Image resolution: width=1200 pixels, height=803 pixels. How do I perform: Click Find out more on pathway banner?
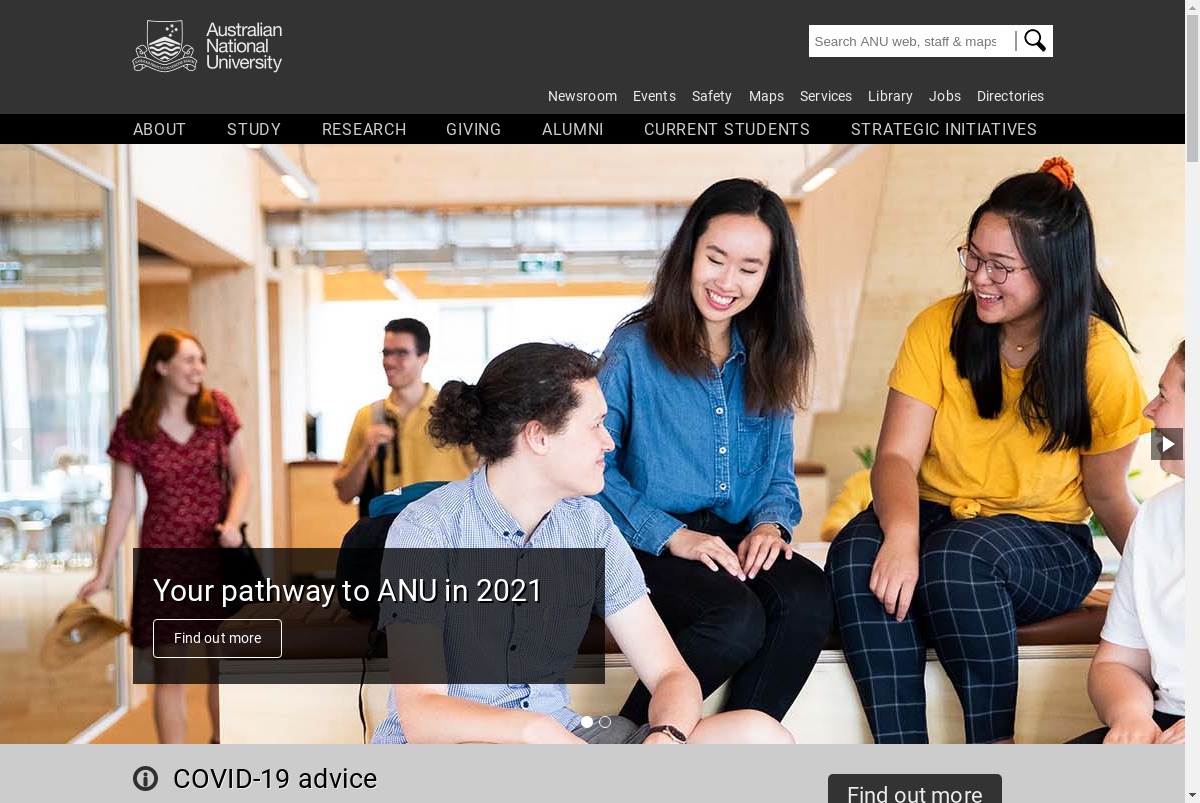point(217,638)
